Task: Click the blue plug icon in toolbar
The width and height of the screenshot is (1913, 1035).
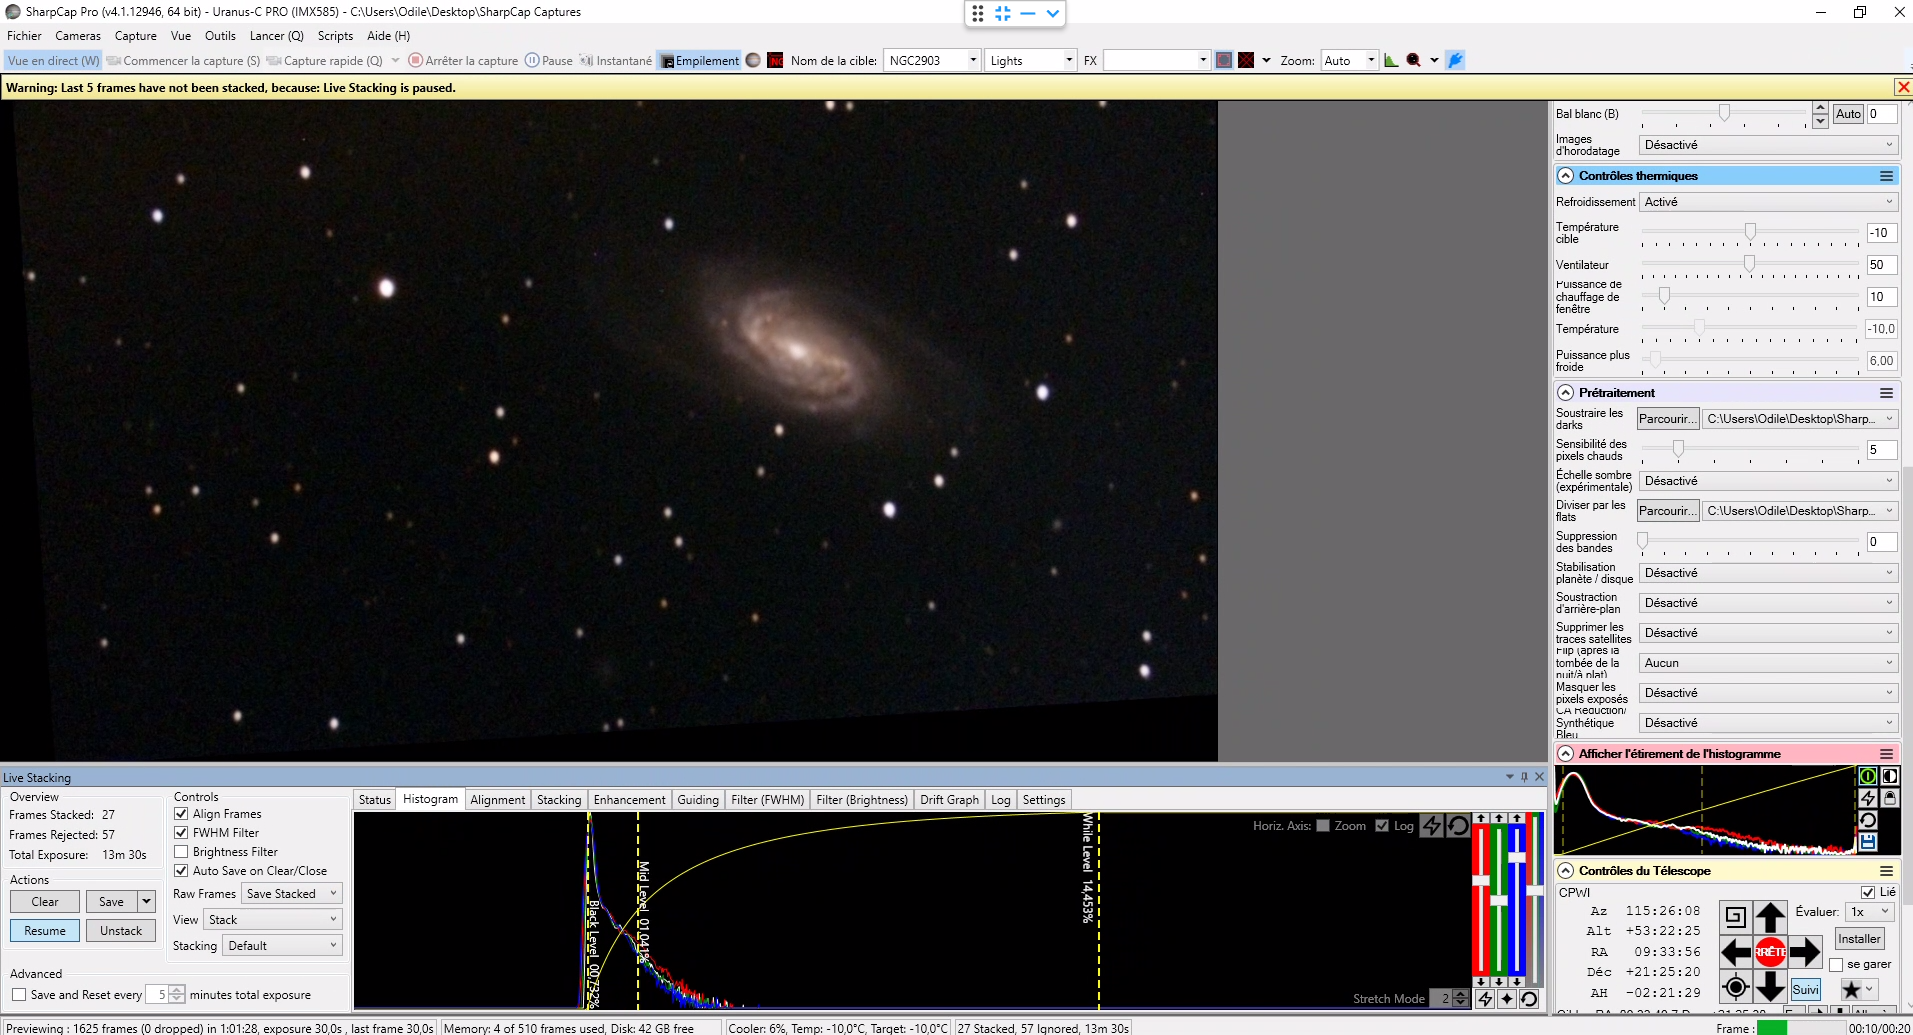Action: pos(1456,60)
